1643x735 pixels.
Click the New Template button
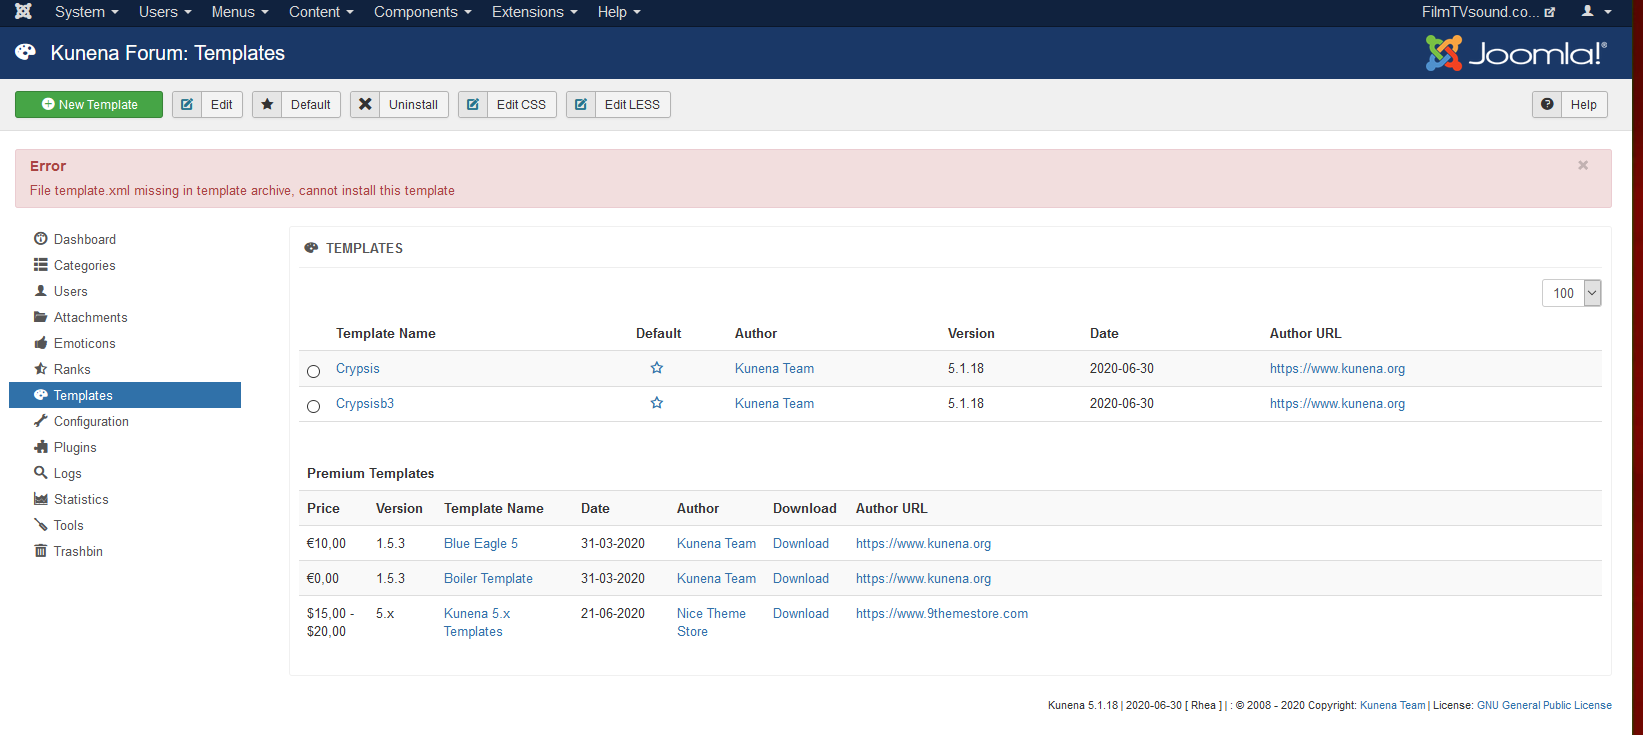point(89,105)
